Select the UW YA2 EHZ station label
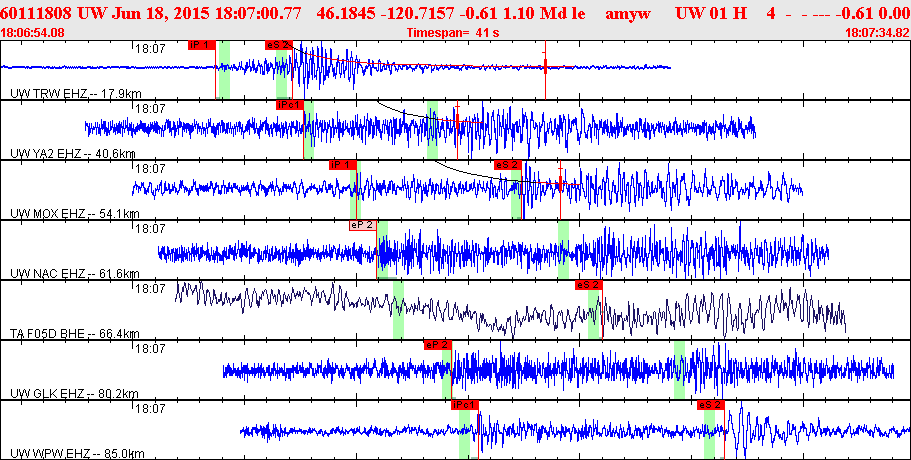 coord(73,153)
